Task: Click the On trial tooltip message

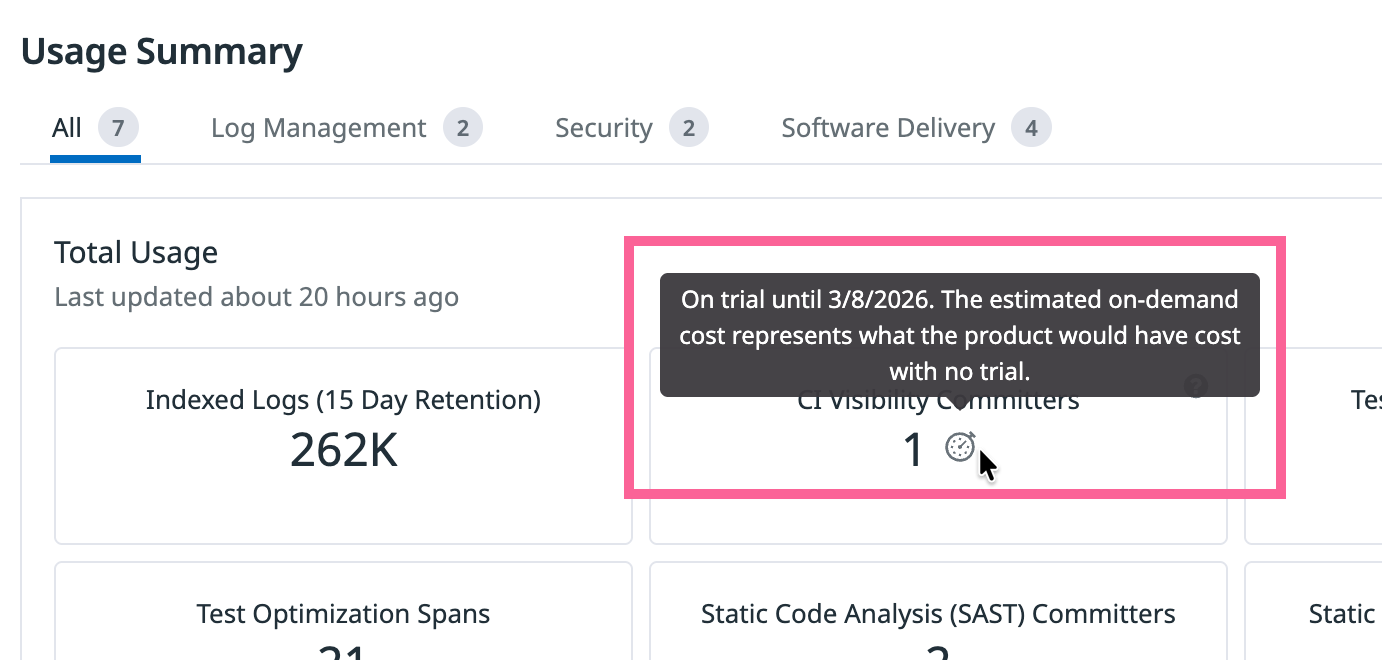Action: [959, 335]
